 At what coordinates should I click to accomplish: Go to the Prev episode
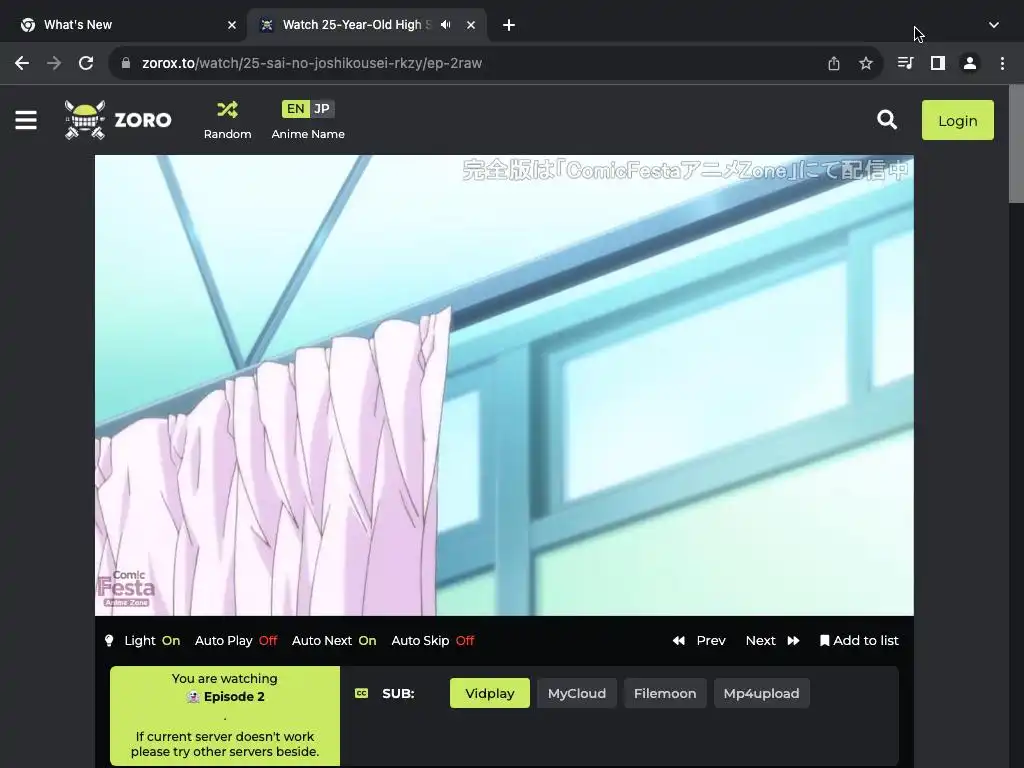699,641
